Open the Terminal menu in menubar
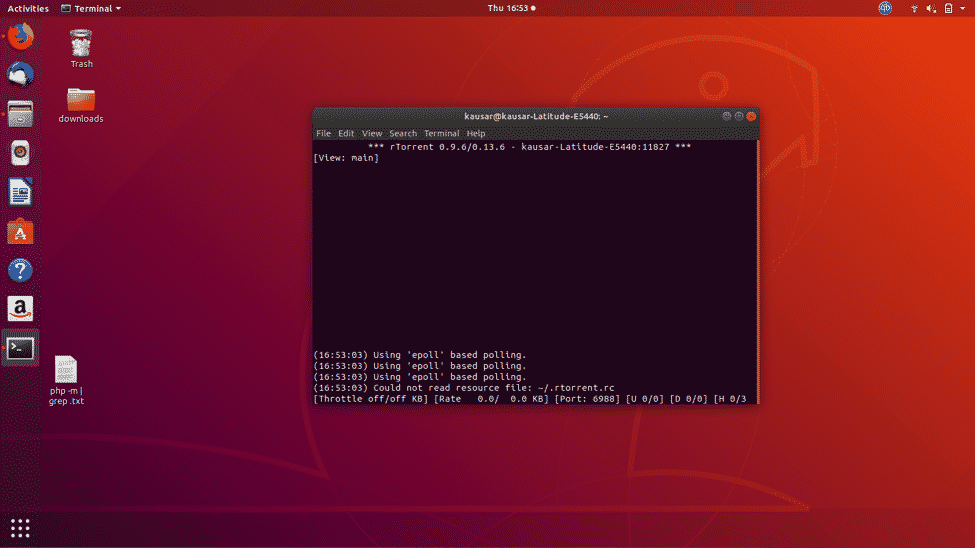Viewport: 975px width, 548px height. pyautogui.click(x=441, y=133)
